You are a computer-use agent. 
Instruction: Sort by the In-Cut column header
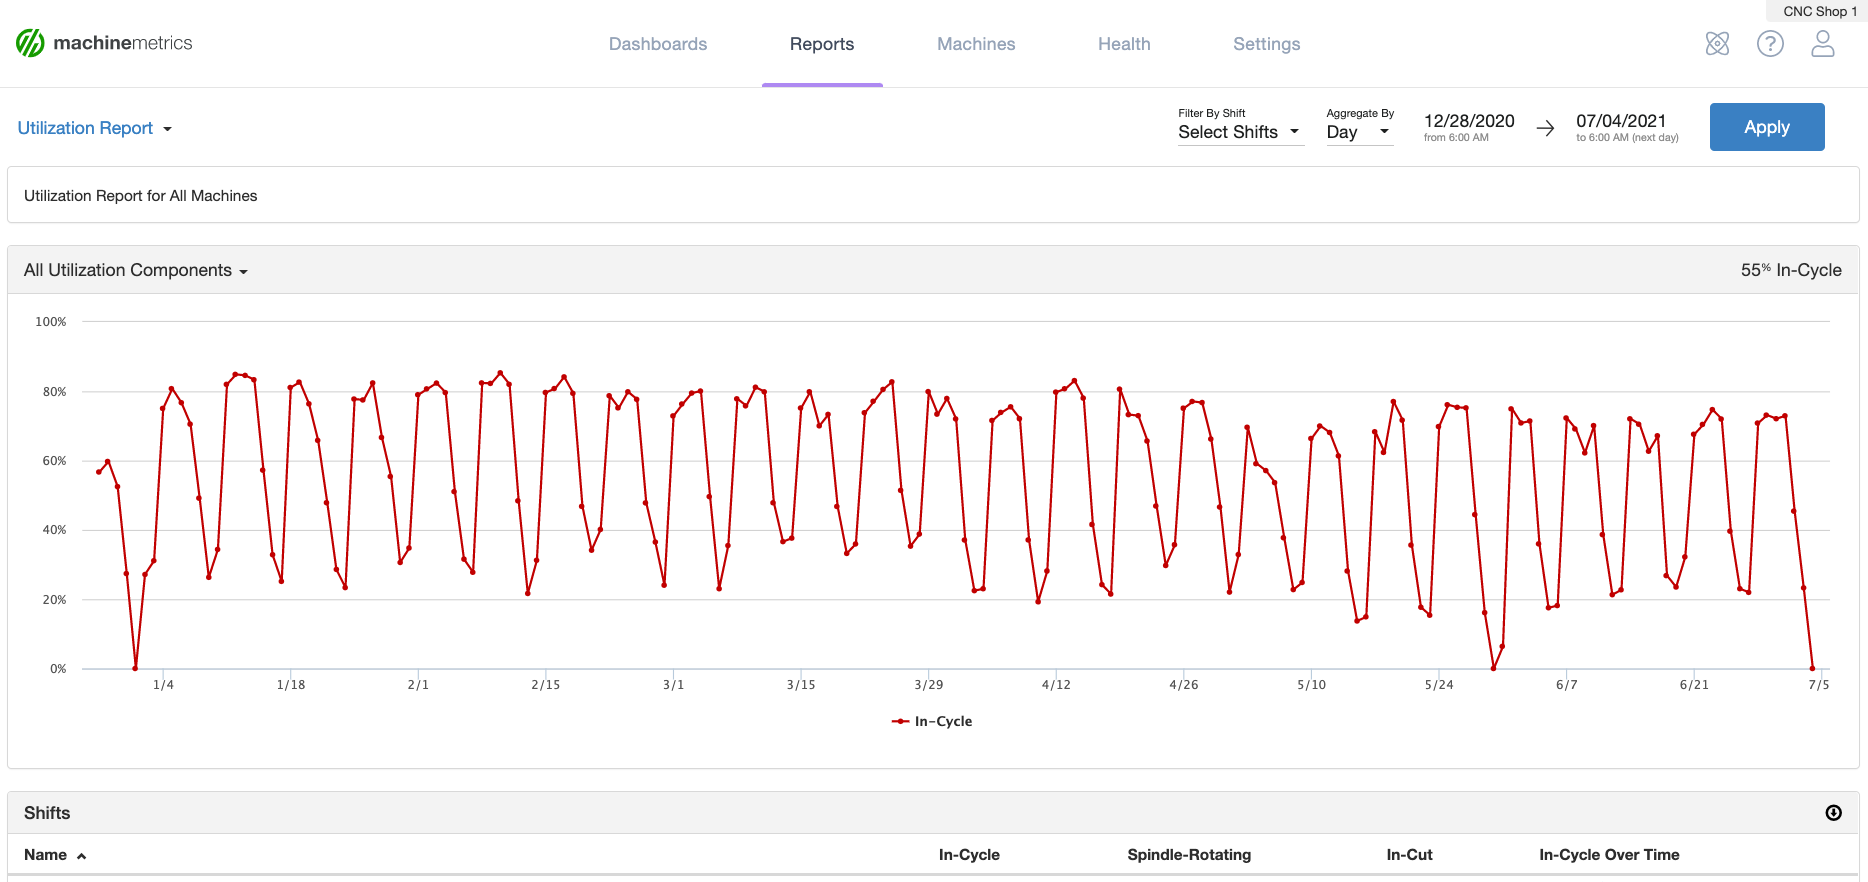1409,855
